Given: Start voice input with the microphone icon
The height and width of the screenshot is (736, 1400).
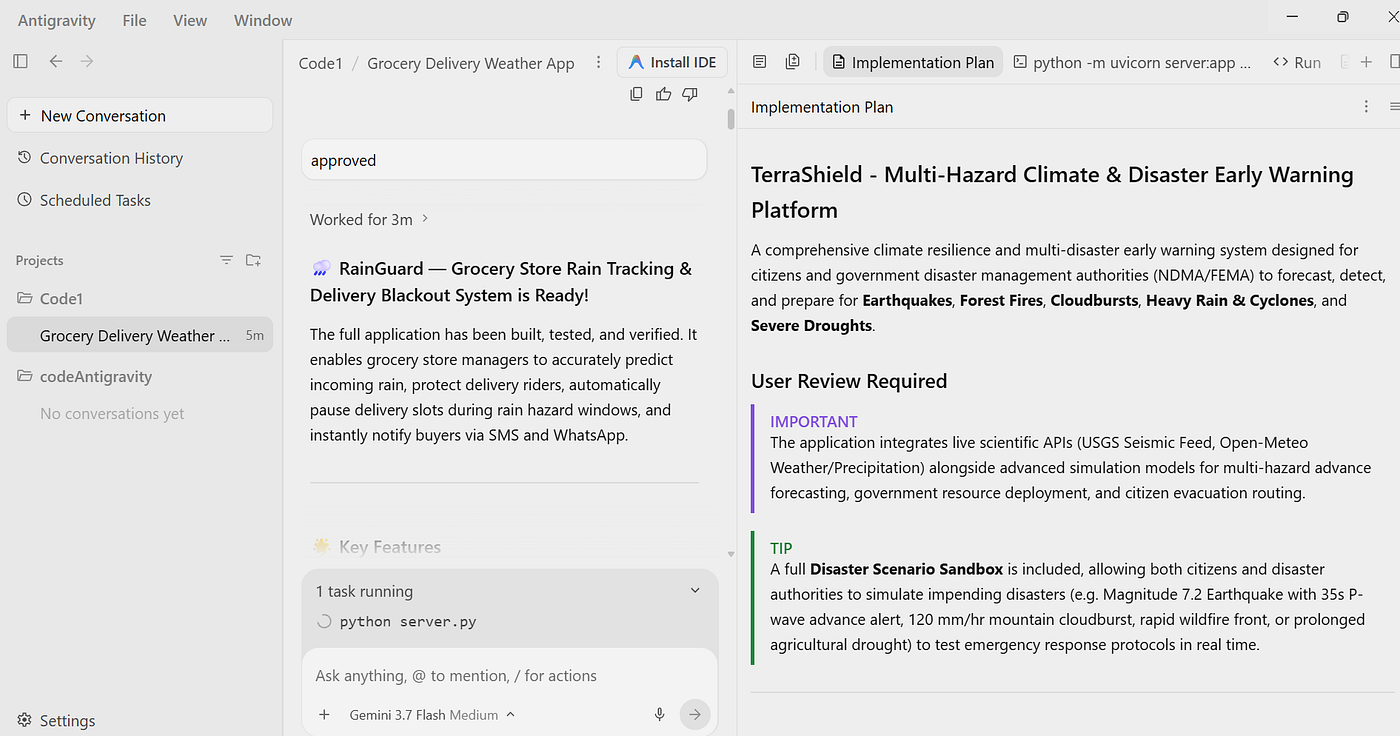Looking at the screenshot, I should pyautogui.click(x=660, y=714).
